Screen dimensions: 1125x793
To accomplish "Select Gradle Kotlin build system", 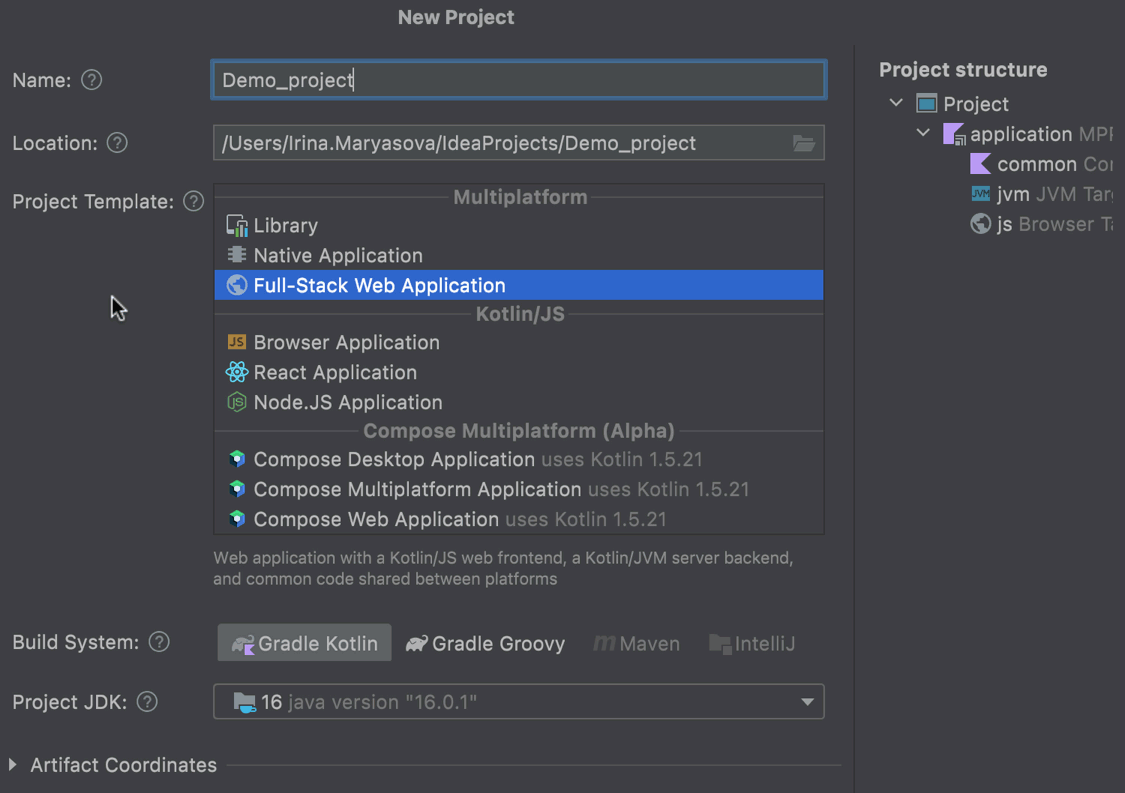I will pyautogui.click(x=305, y=644).
